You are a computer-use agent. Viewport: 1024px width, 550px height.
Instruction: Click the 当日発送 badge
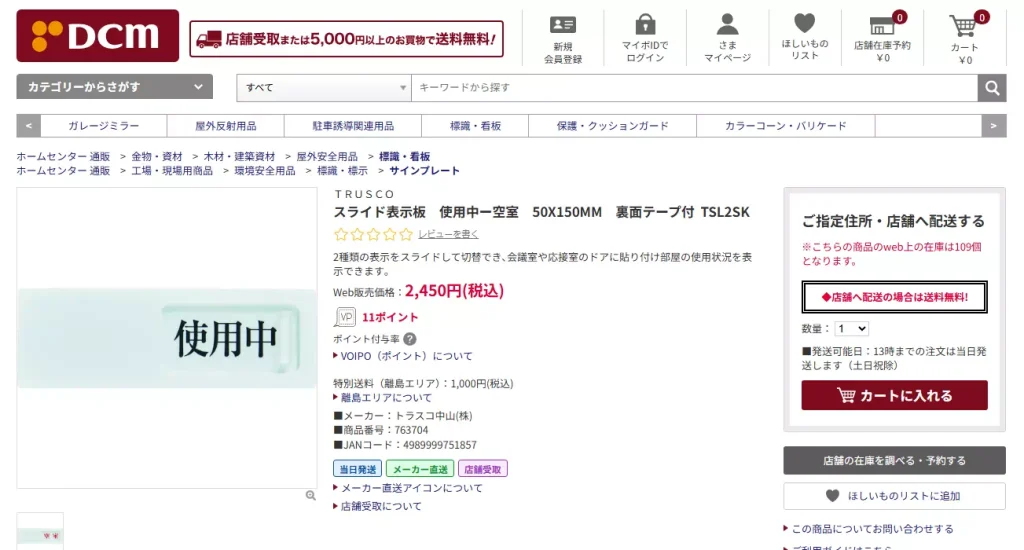click(x=357, y=469)
